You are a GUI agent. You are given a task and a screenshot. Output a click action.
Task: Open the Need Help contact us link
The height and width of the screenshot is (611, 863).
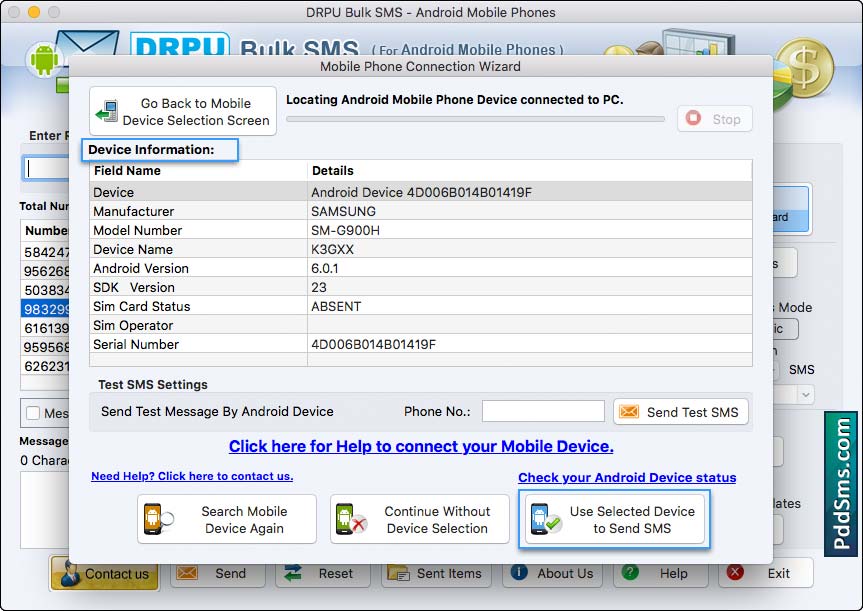tap(192, 476)
